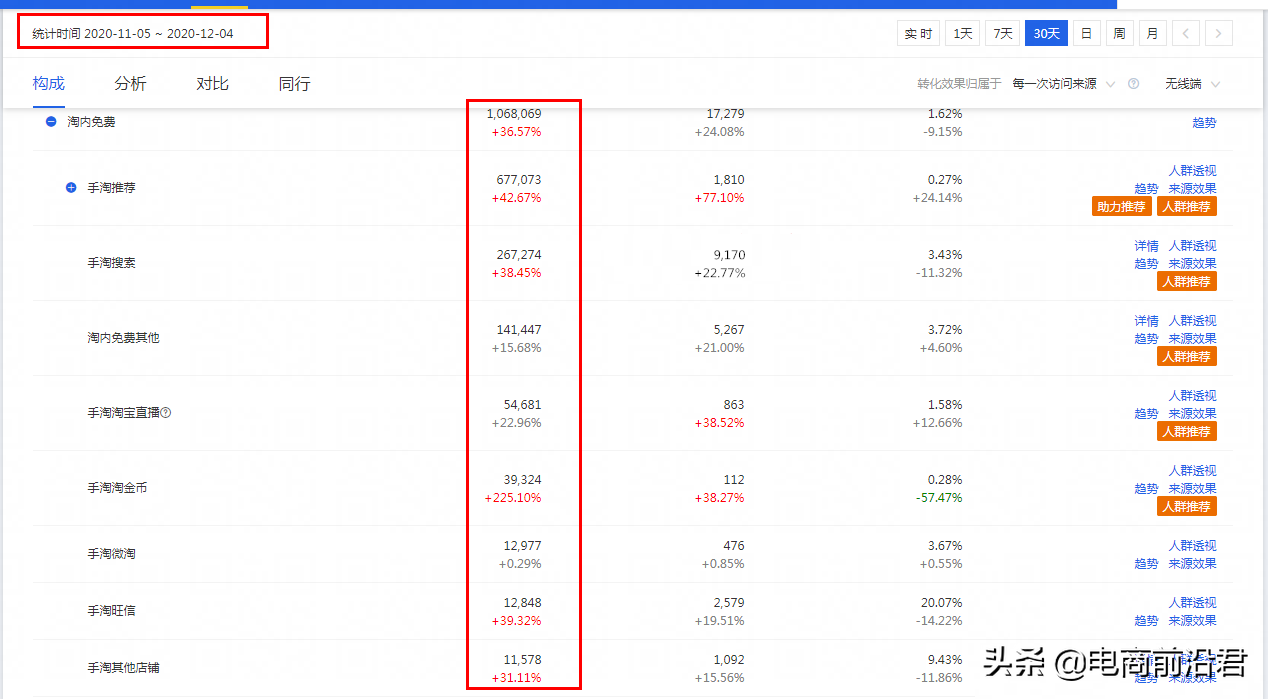Select the 实时 time range
The height and width of the screenshot is (699, 1268).
pos(919,33)
